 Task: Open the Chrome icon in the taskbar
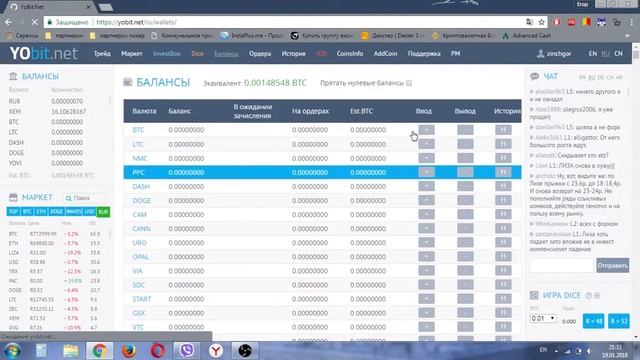(x=99, y=350)
